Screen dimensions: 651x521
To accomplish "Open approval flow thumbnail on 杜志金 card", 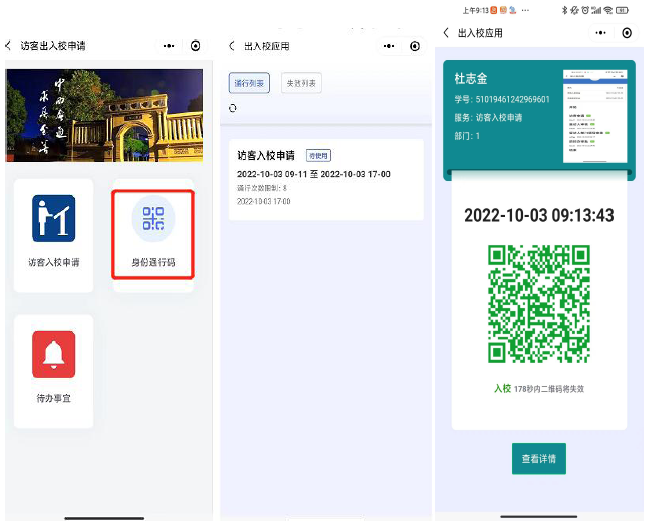I will [594, 115].
